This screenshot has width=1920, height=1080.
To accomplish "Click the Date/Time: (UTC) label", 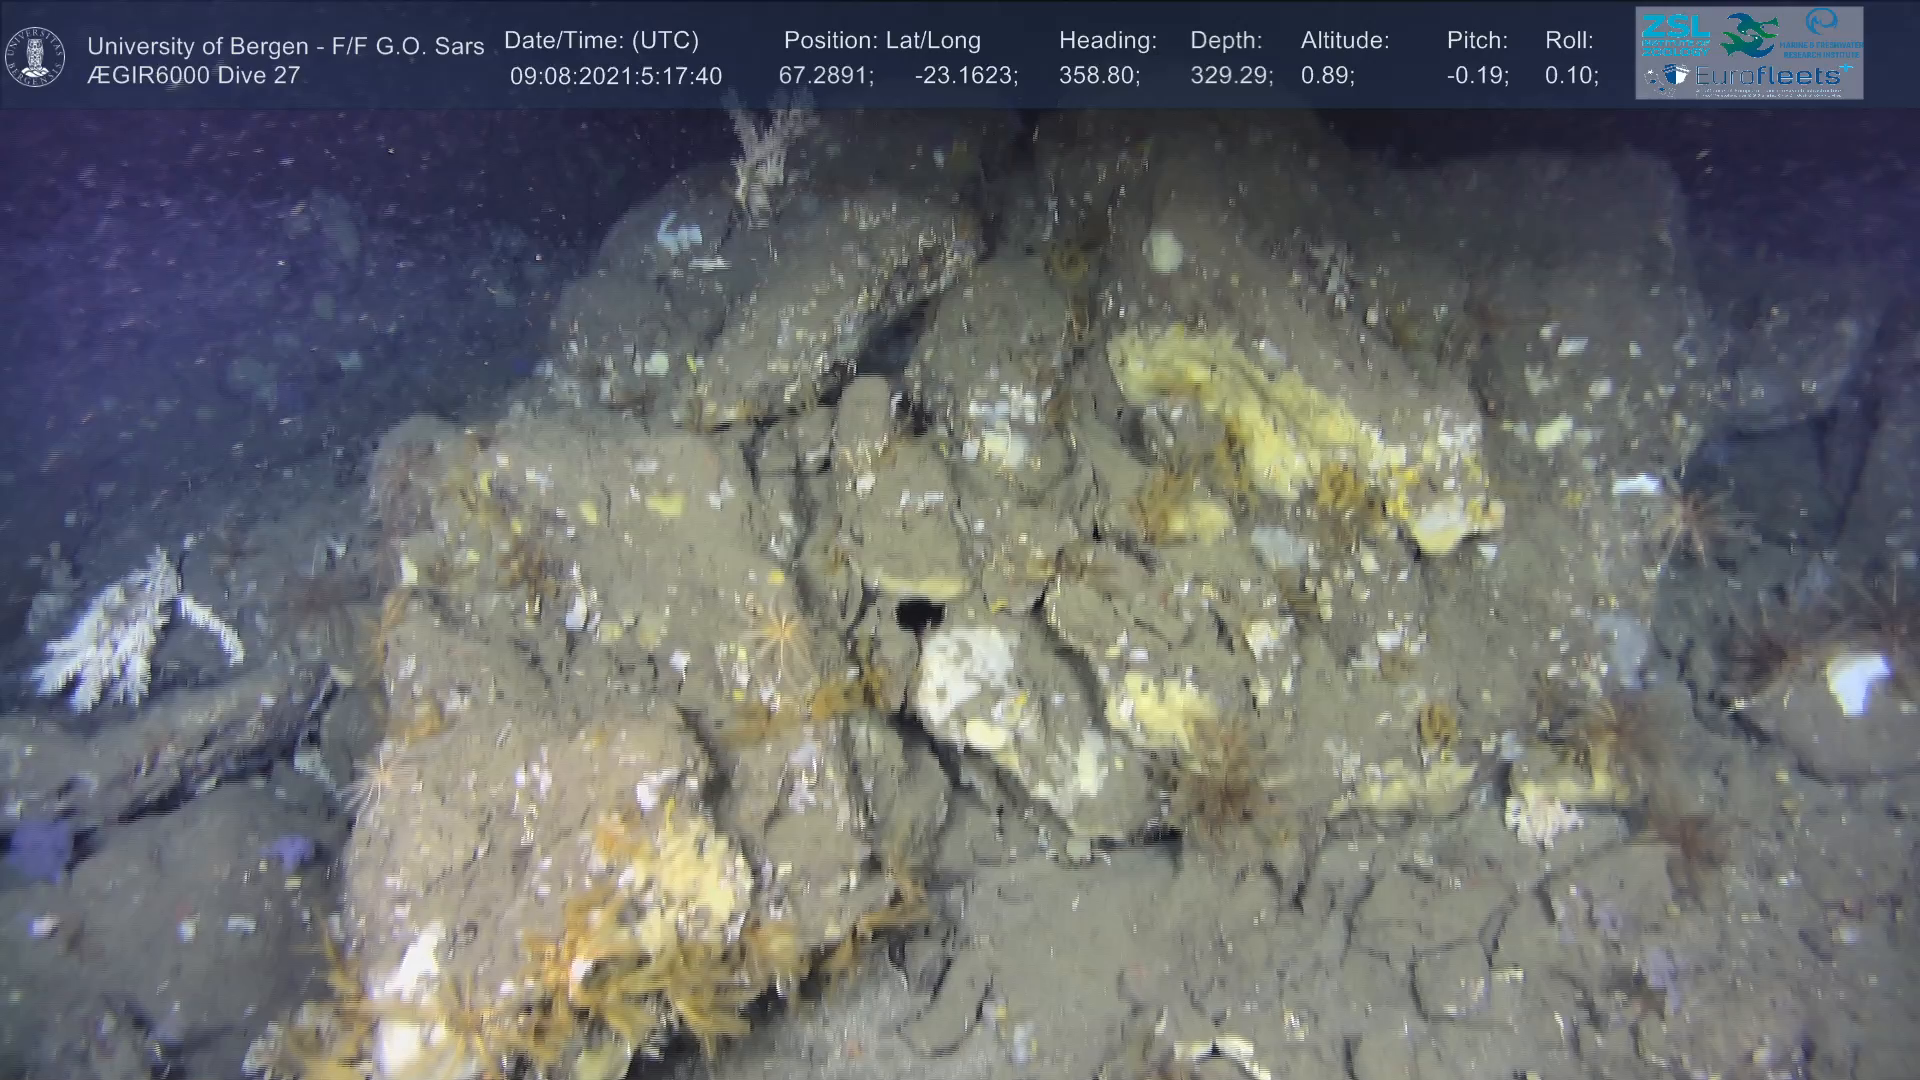I will click(x=601, y=40).
